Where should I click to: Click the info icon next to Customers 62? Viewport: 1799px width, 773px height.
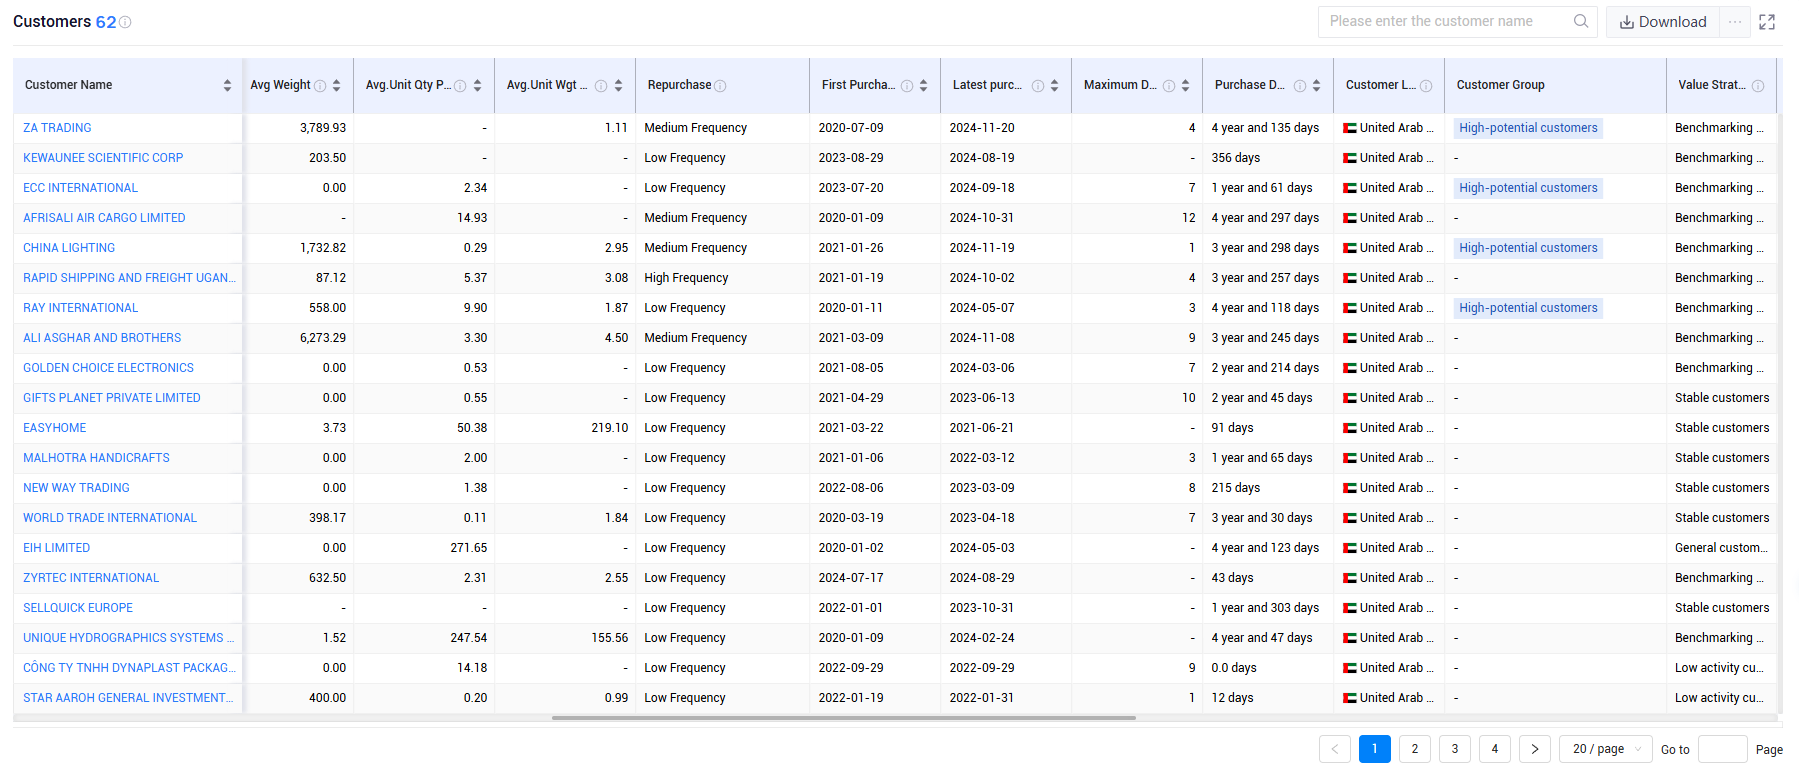(125, 22)
